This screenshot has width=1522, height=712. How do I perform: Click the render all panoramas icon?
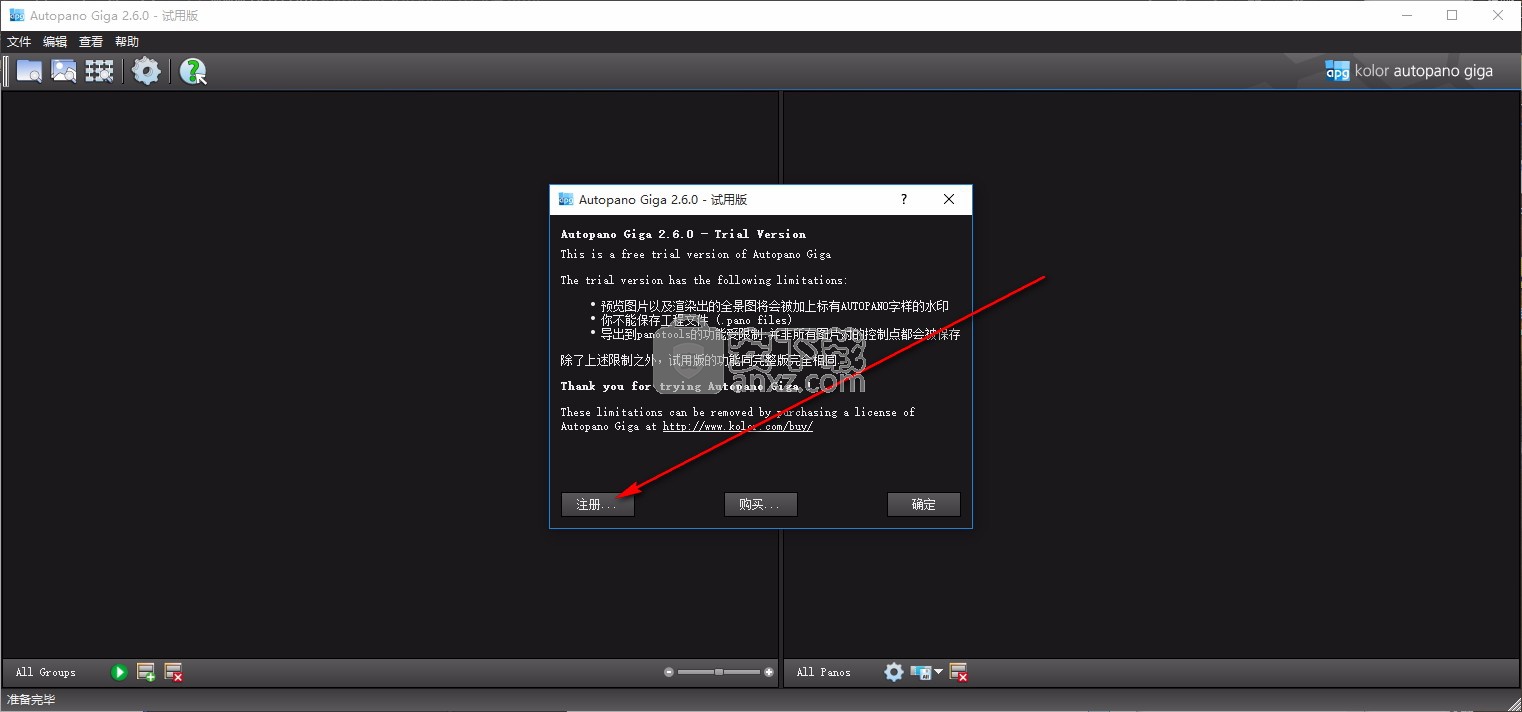921,672
